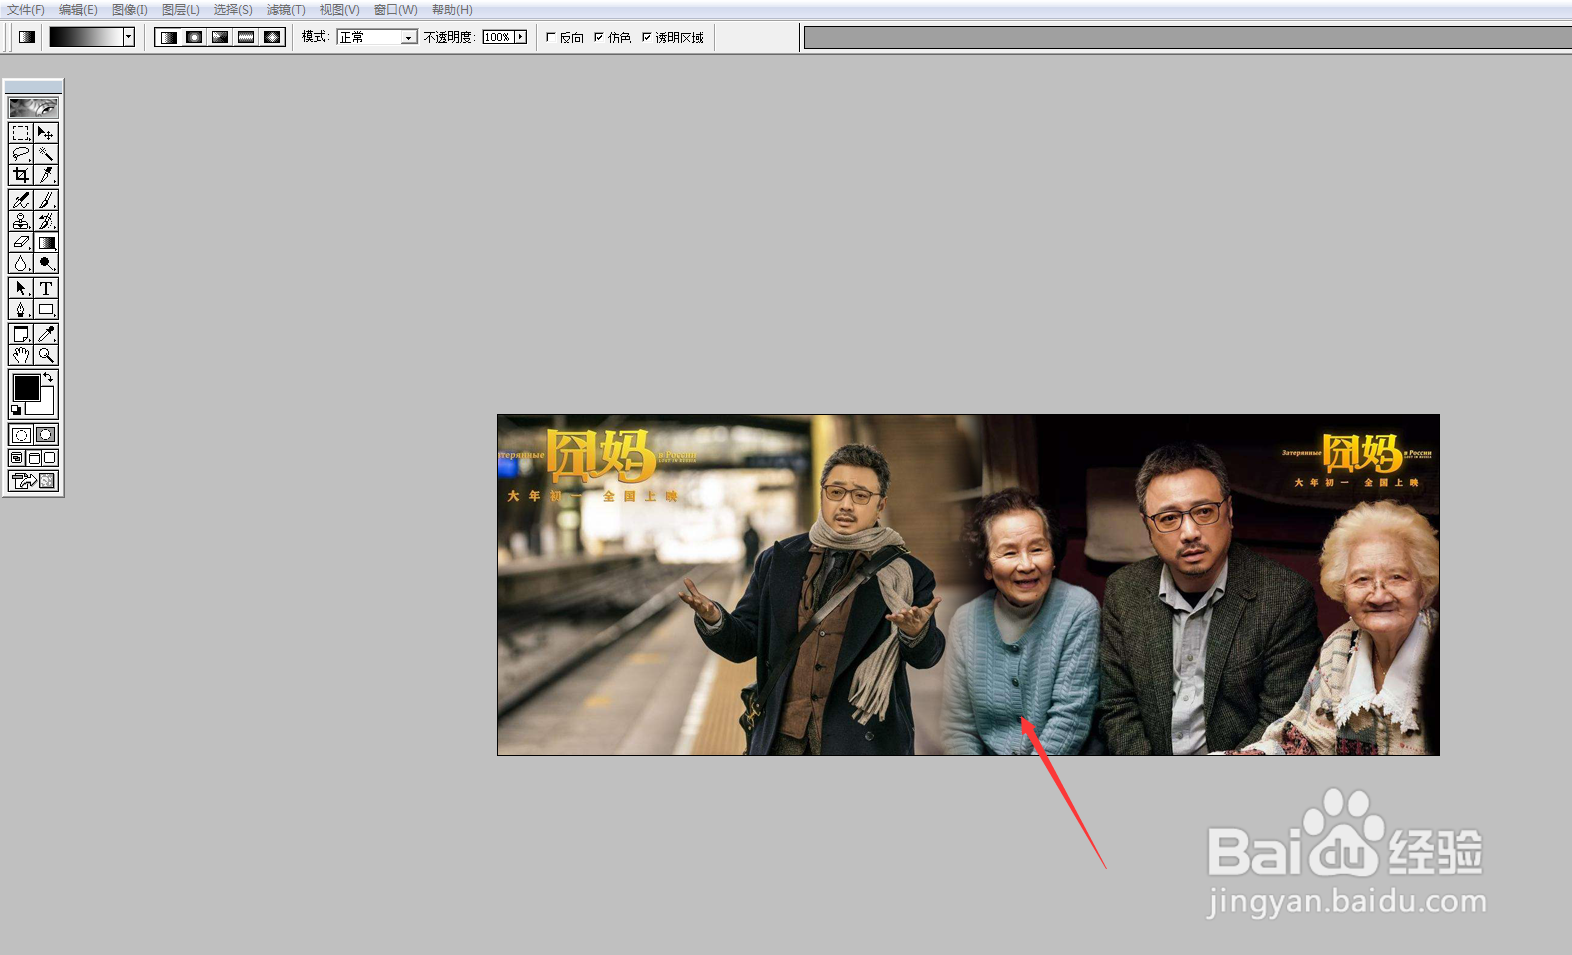Click the gradient preview swatch
Screen dimensions: 1572x955
86,37
